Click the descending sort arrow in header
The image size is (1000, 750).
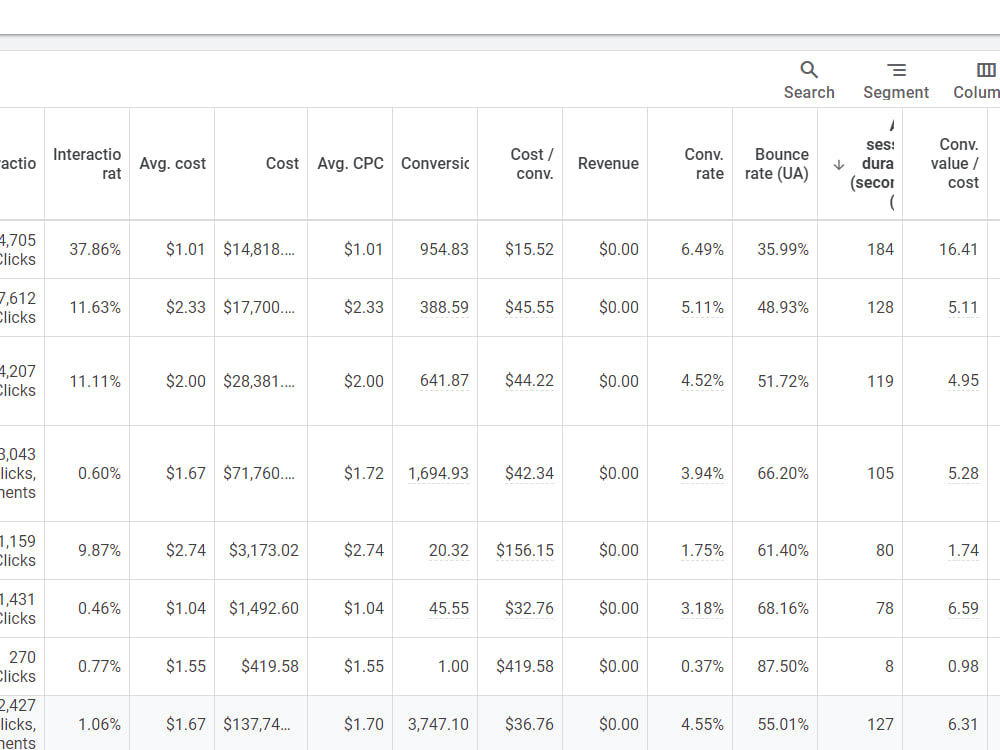(x=839, y=165)
